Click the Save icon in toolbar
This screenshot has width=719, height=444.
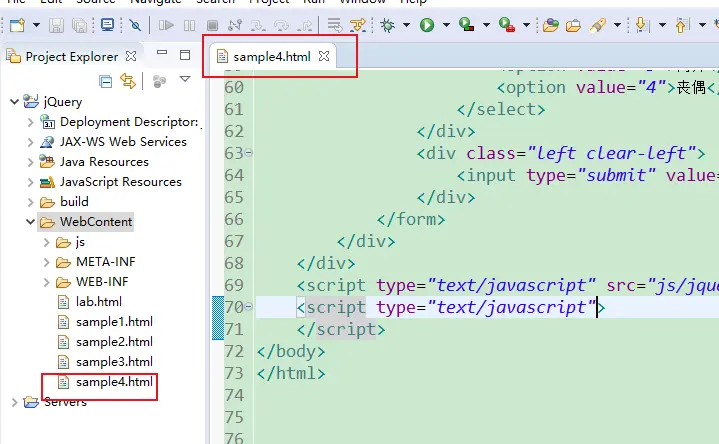tap(55, 24)
